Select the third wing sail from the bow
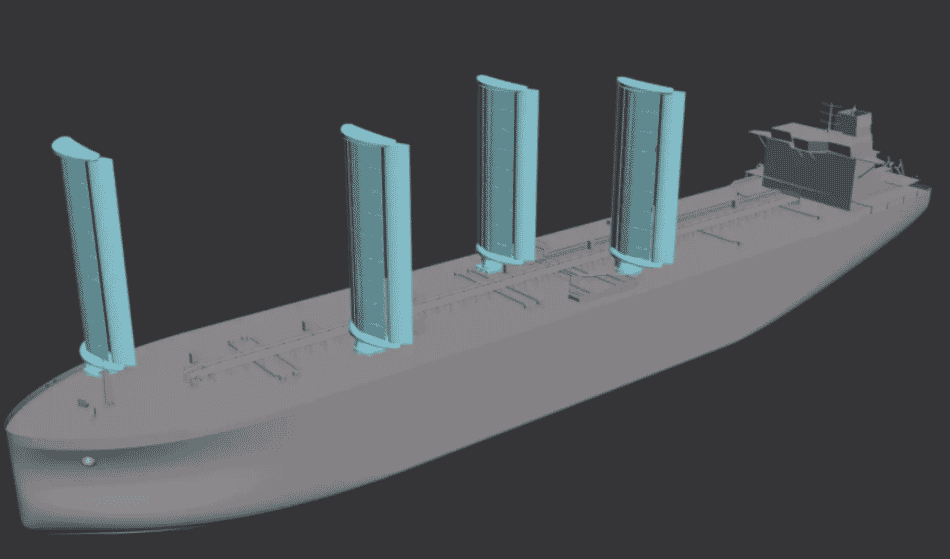950x559 pixels. pos(510,170)
